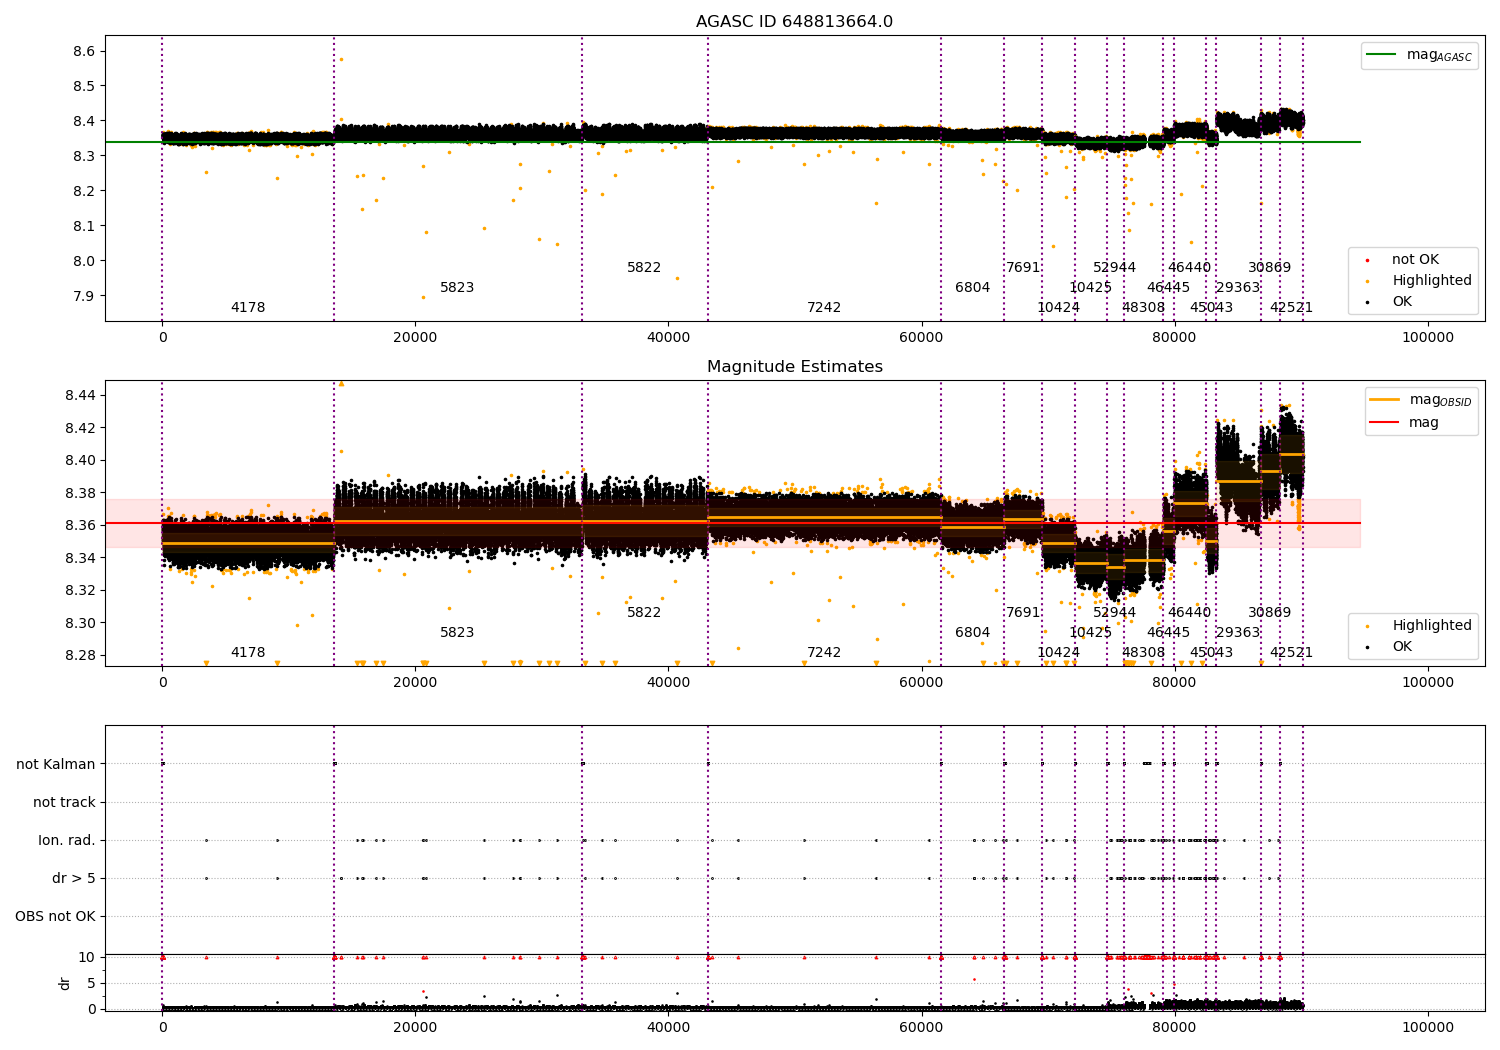Screen dimensions: 1500x1050
Task: Click obsid label 7691 in AGASC plot
Action: coord(1023,268)
